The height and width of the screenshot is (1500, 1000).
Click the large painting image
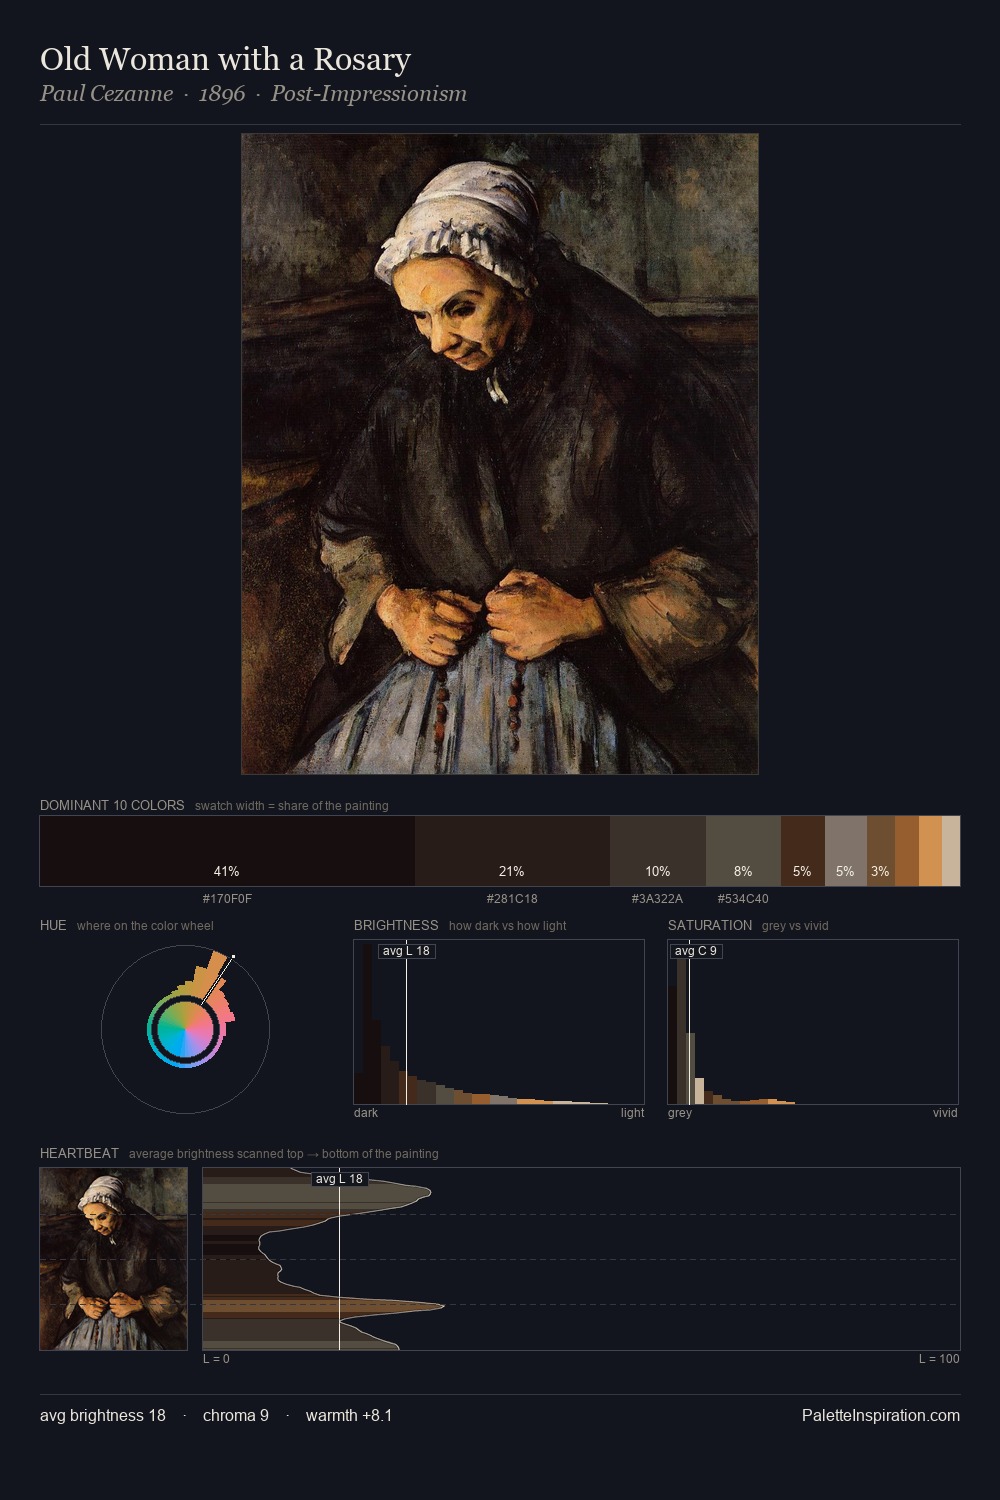click(x=500, y=454)
